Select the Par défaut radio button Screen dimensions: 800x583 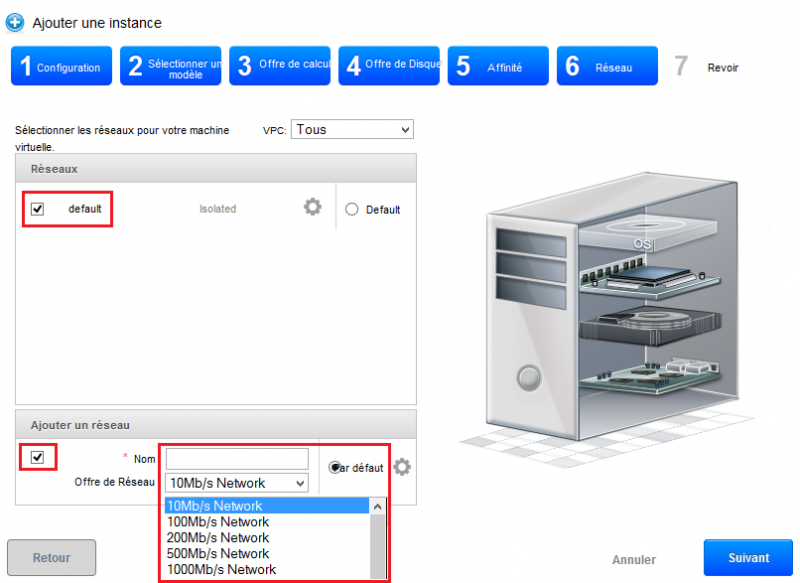335,467
